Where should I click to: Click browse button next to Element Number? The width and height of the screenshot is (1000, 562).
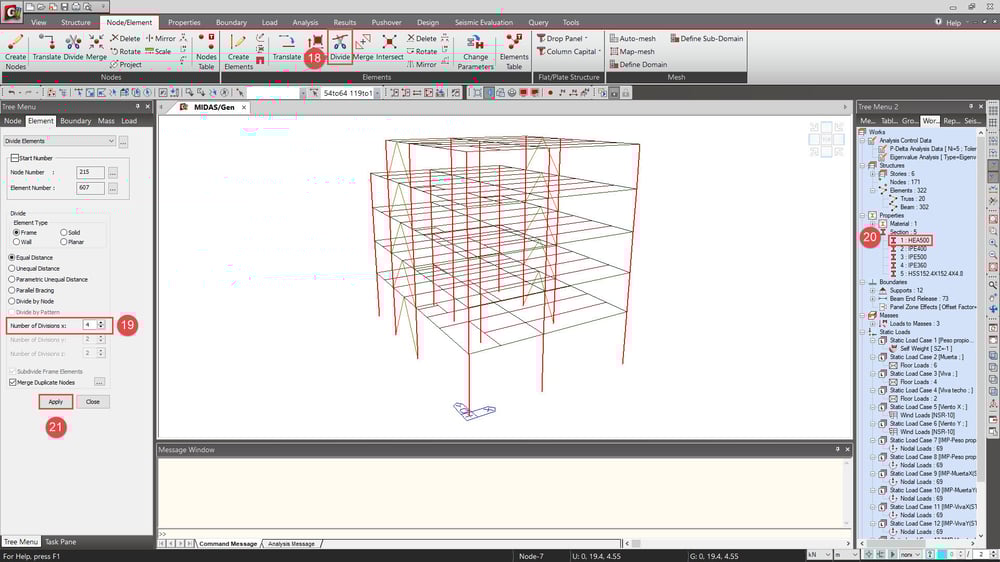[x=113, y=188]
